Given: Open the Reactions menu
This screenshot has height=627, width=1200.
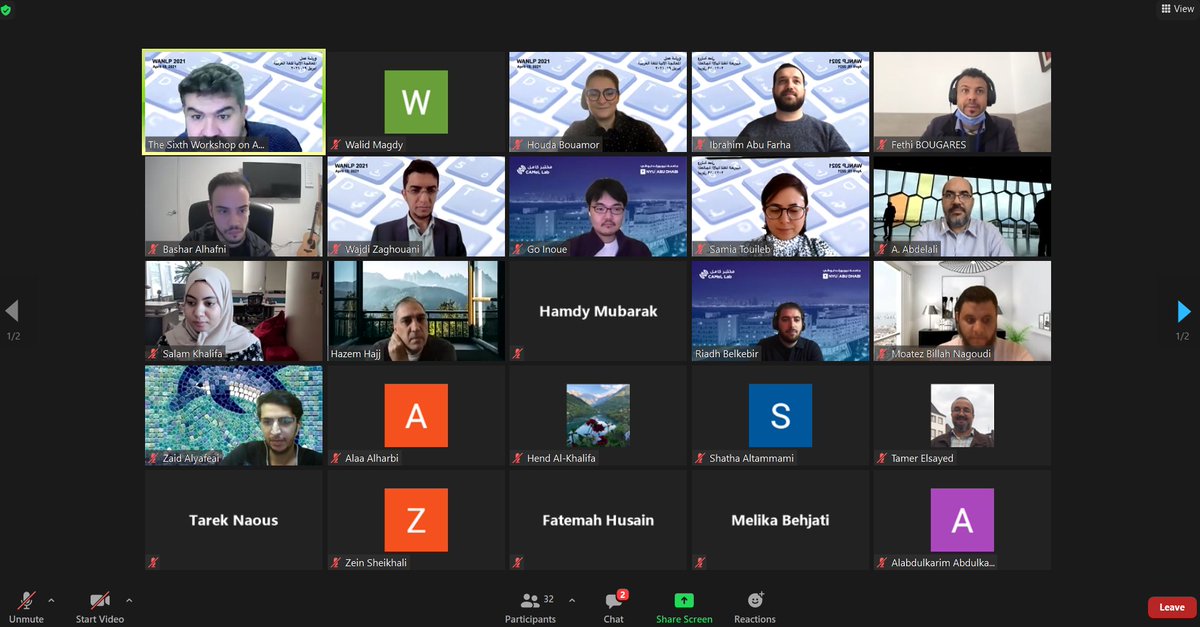Looking at the screenshot, I should [x=755, y=607].
